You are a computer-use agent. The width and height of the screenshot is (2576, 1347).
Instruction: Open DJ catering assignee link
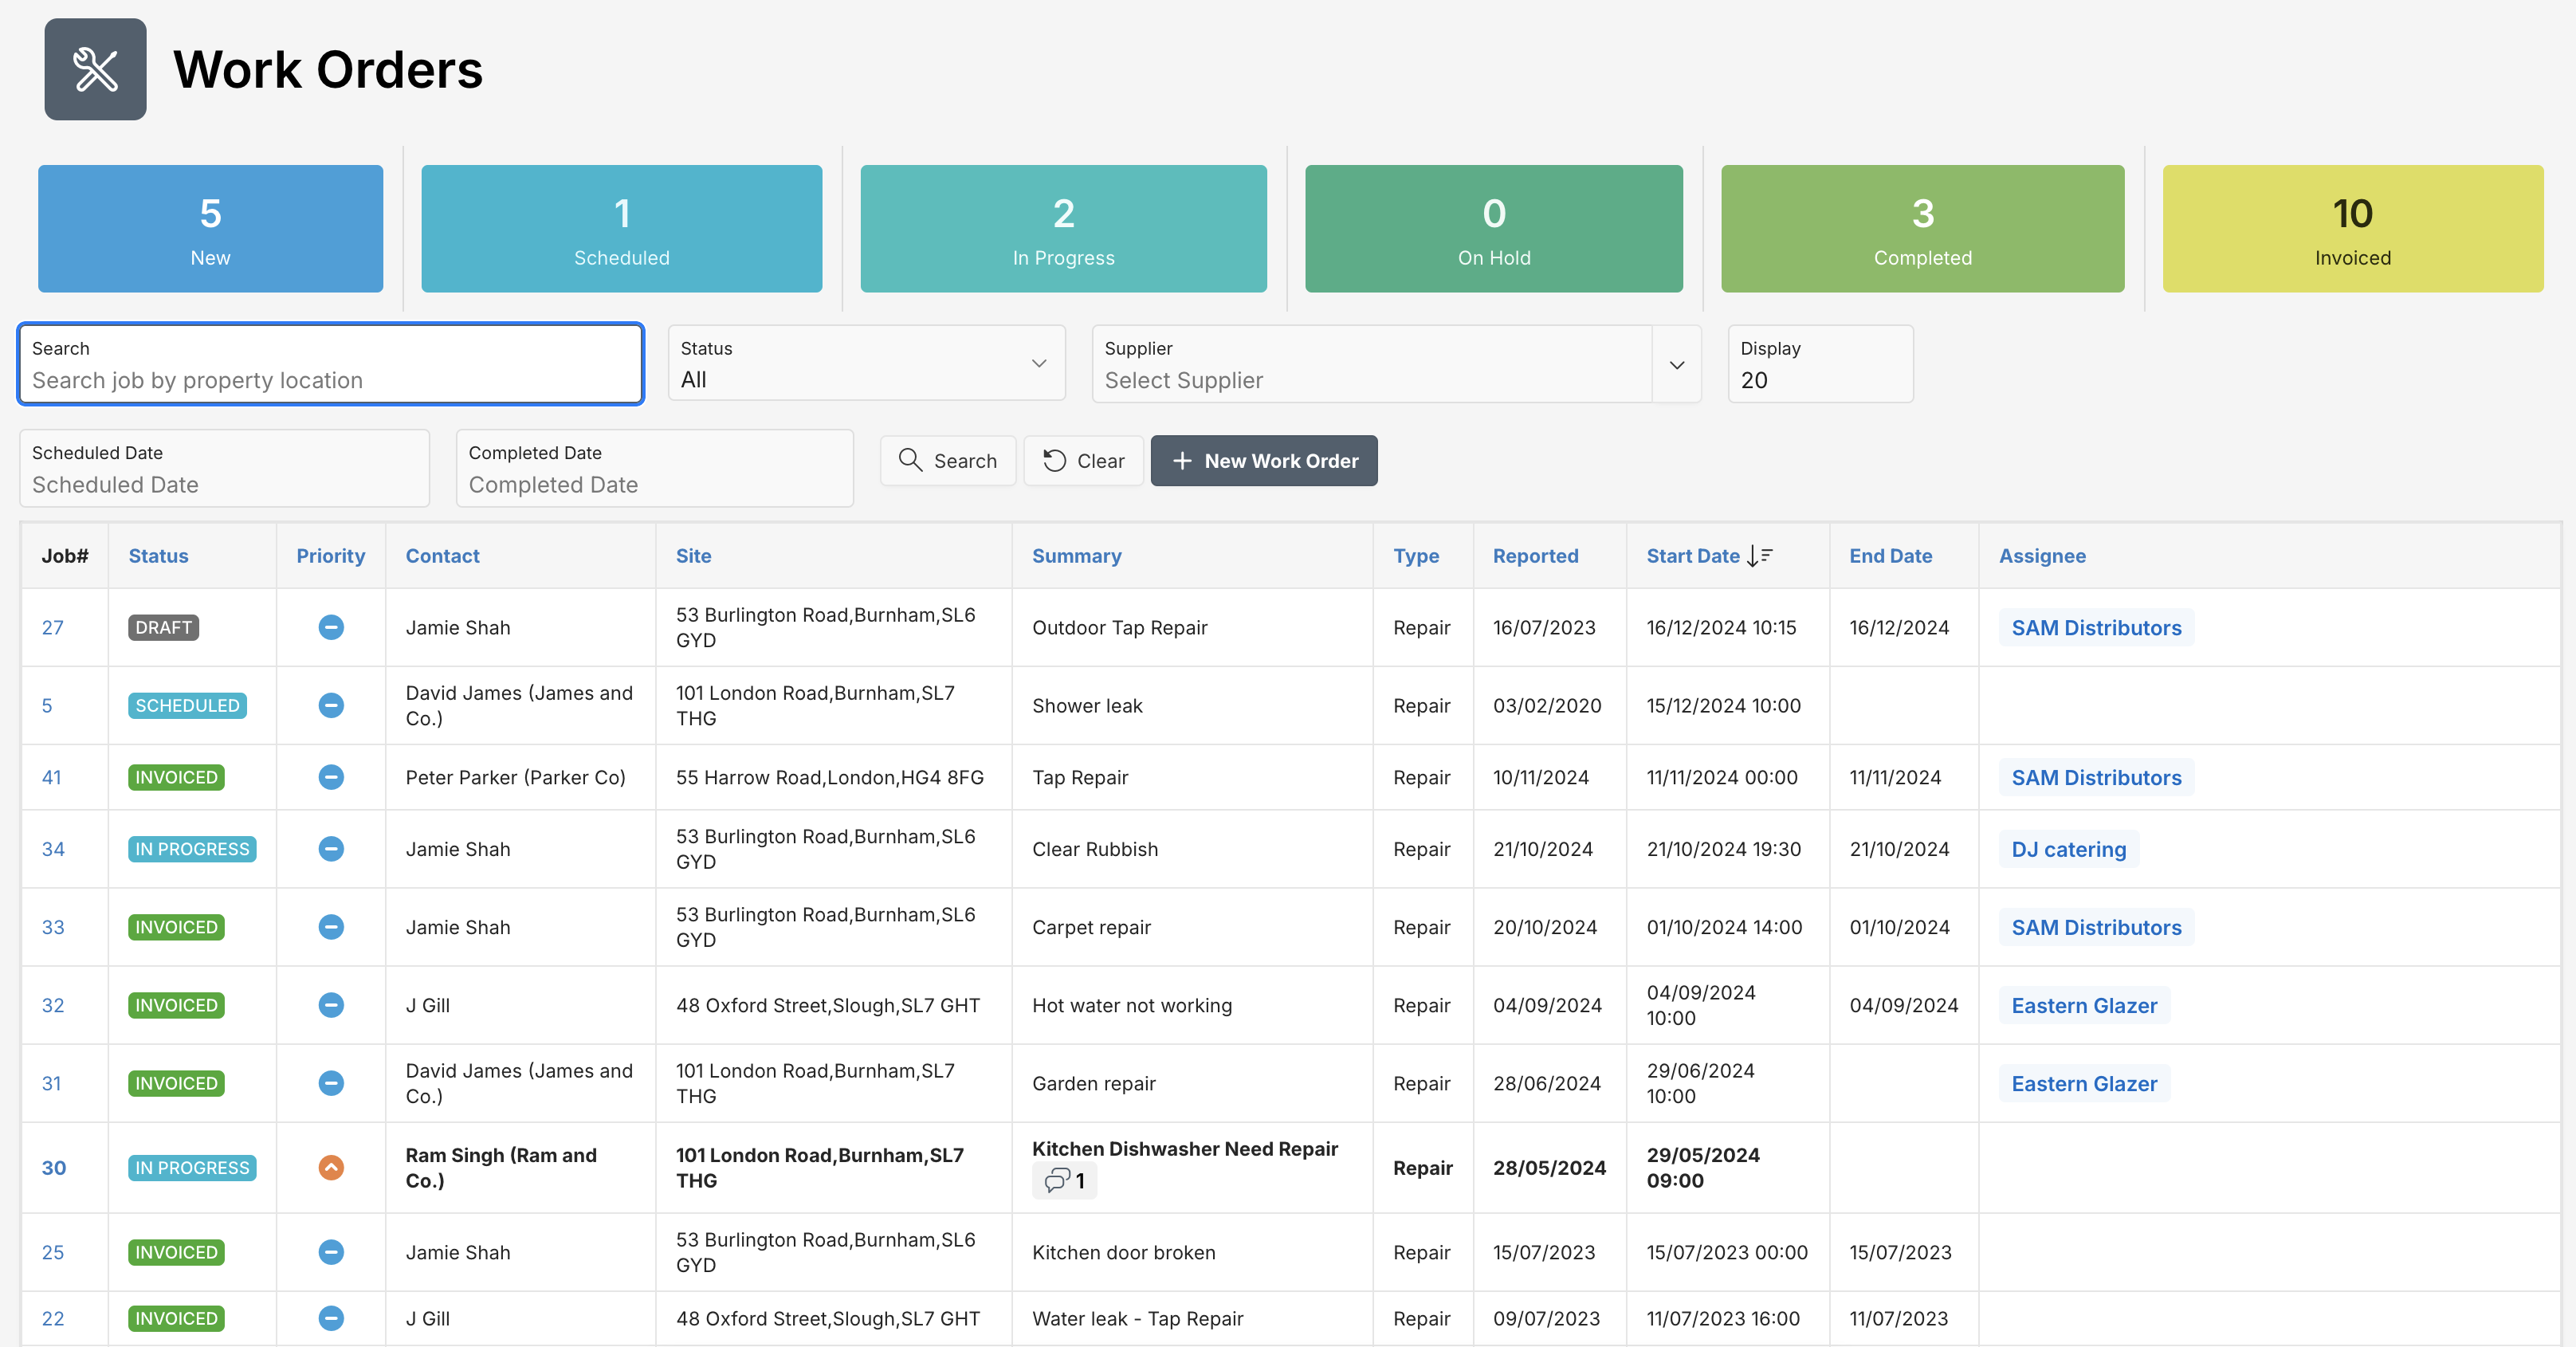pos(2068,849)
